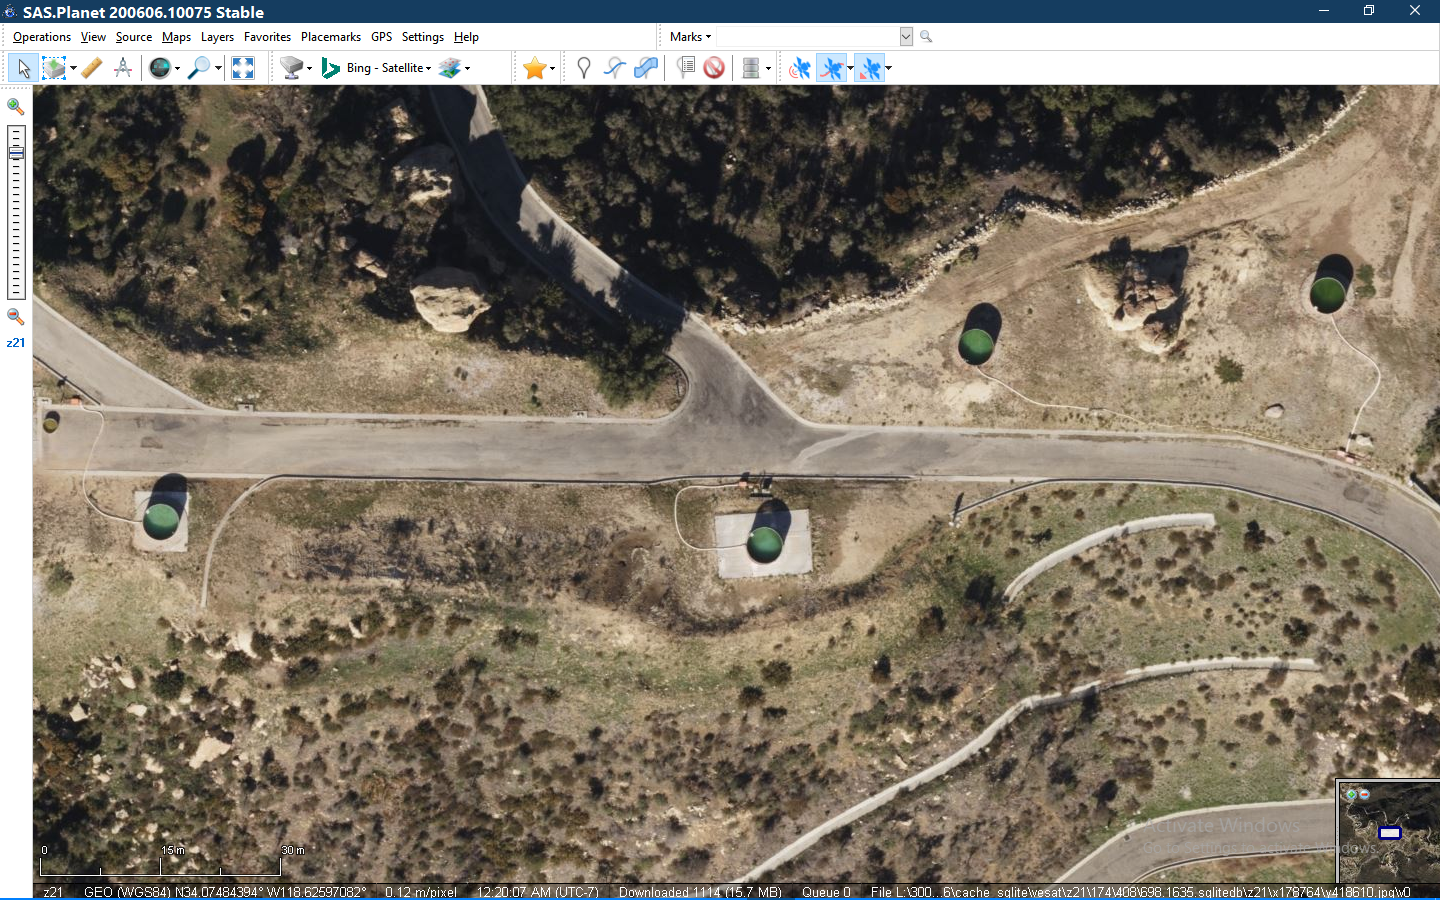Select the distance measurement ruler tool
The image size is (1440, 900).
tap(91, 67)
